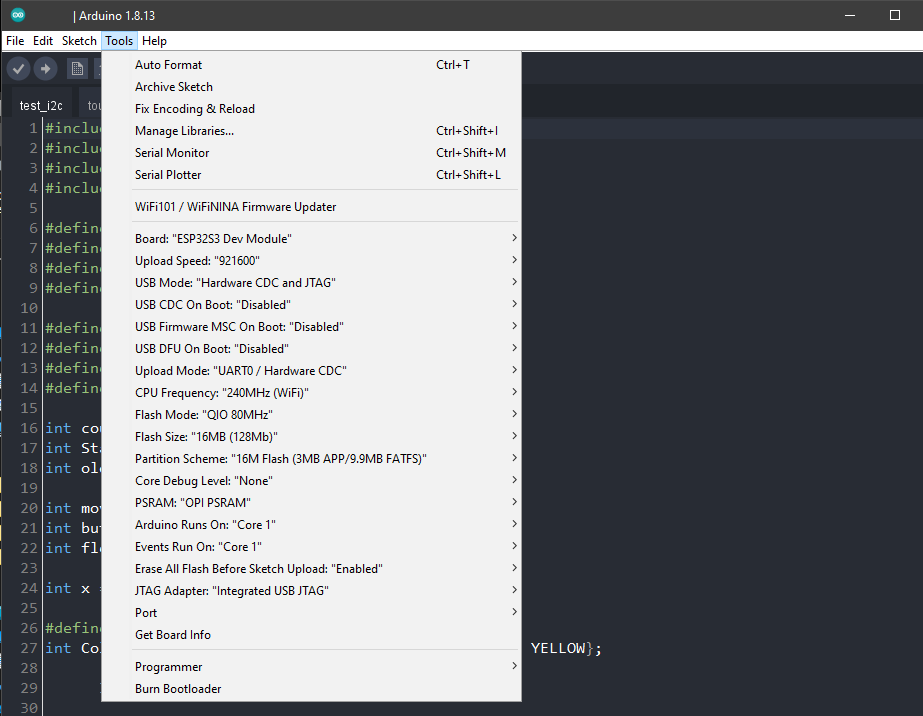Viewport: 923px width, 716px height.
Task: Open the Serial Monitor
Action: click(x=311, y=153)
